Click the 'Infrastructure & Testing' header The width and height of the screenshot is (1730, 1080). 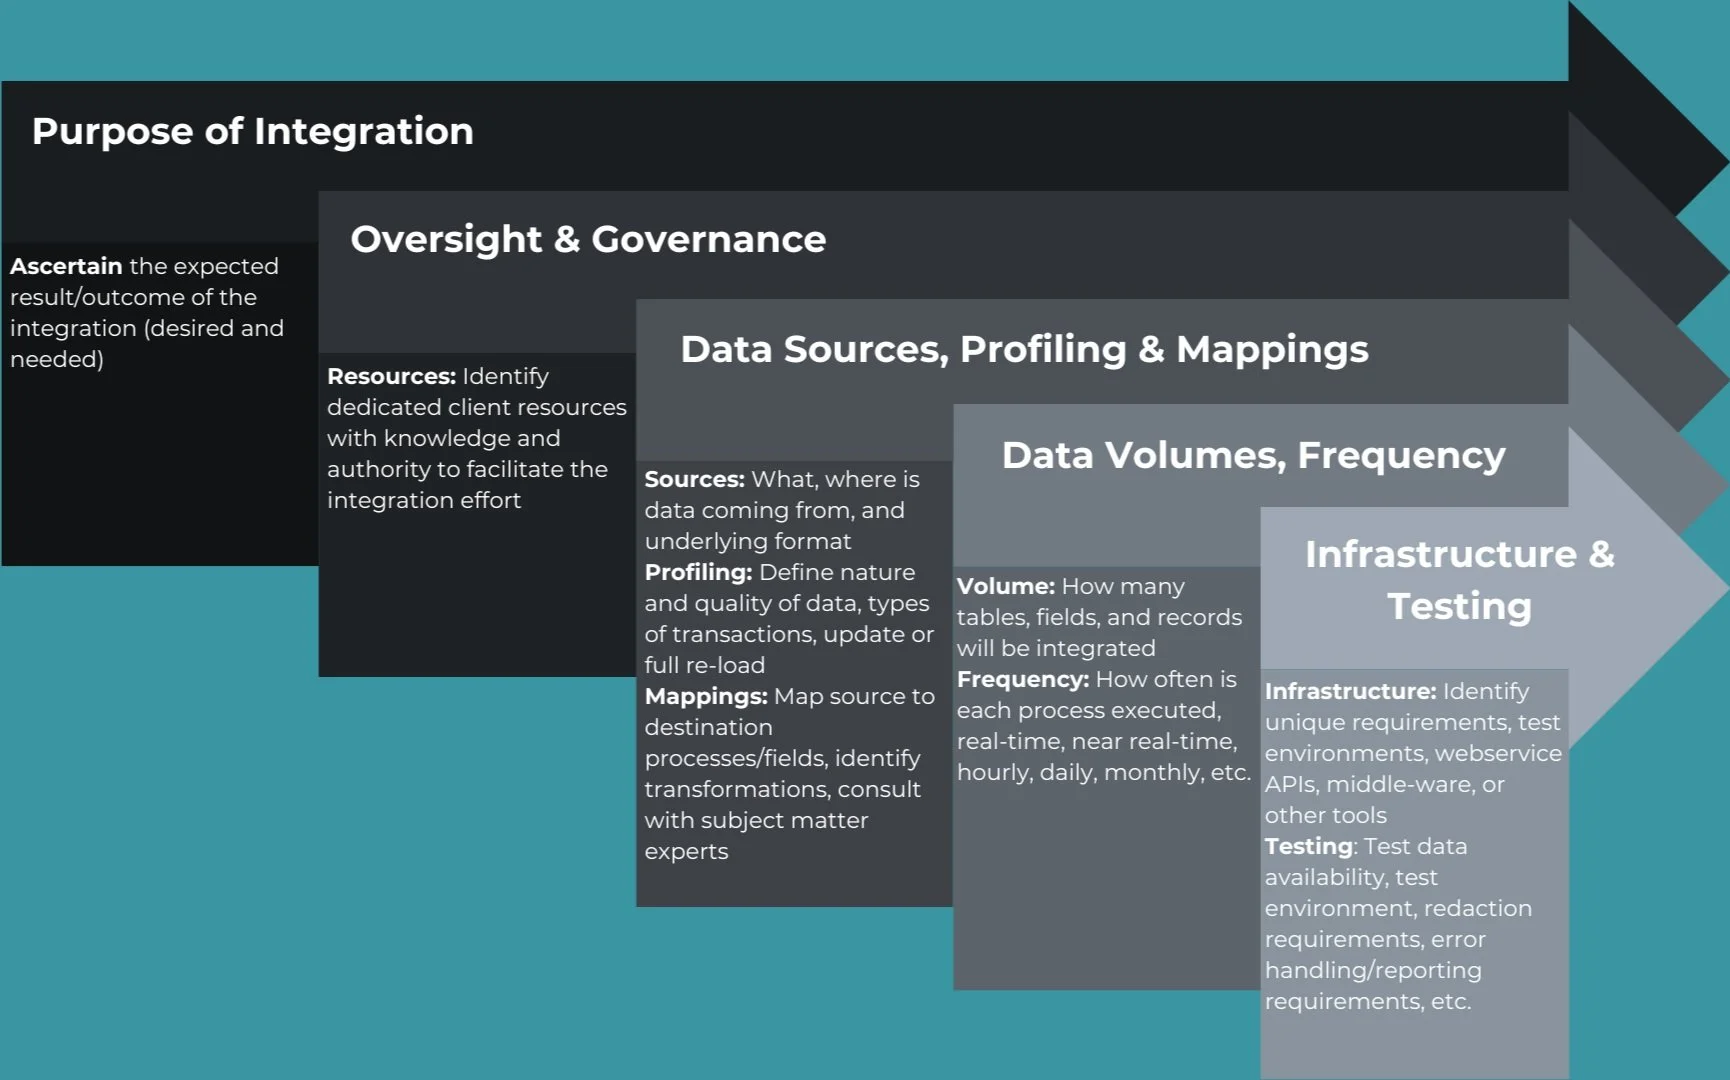click(x=1459, y=580)
